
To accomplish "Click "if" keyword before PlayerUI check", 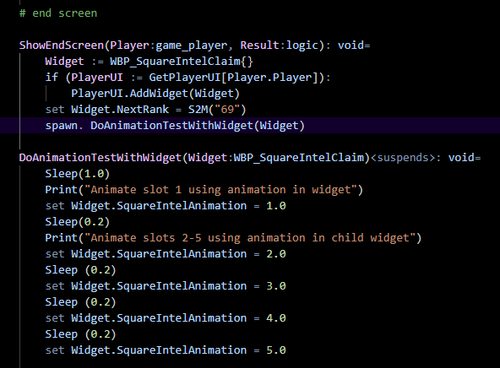I will click(52, 78).
